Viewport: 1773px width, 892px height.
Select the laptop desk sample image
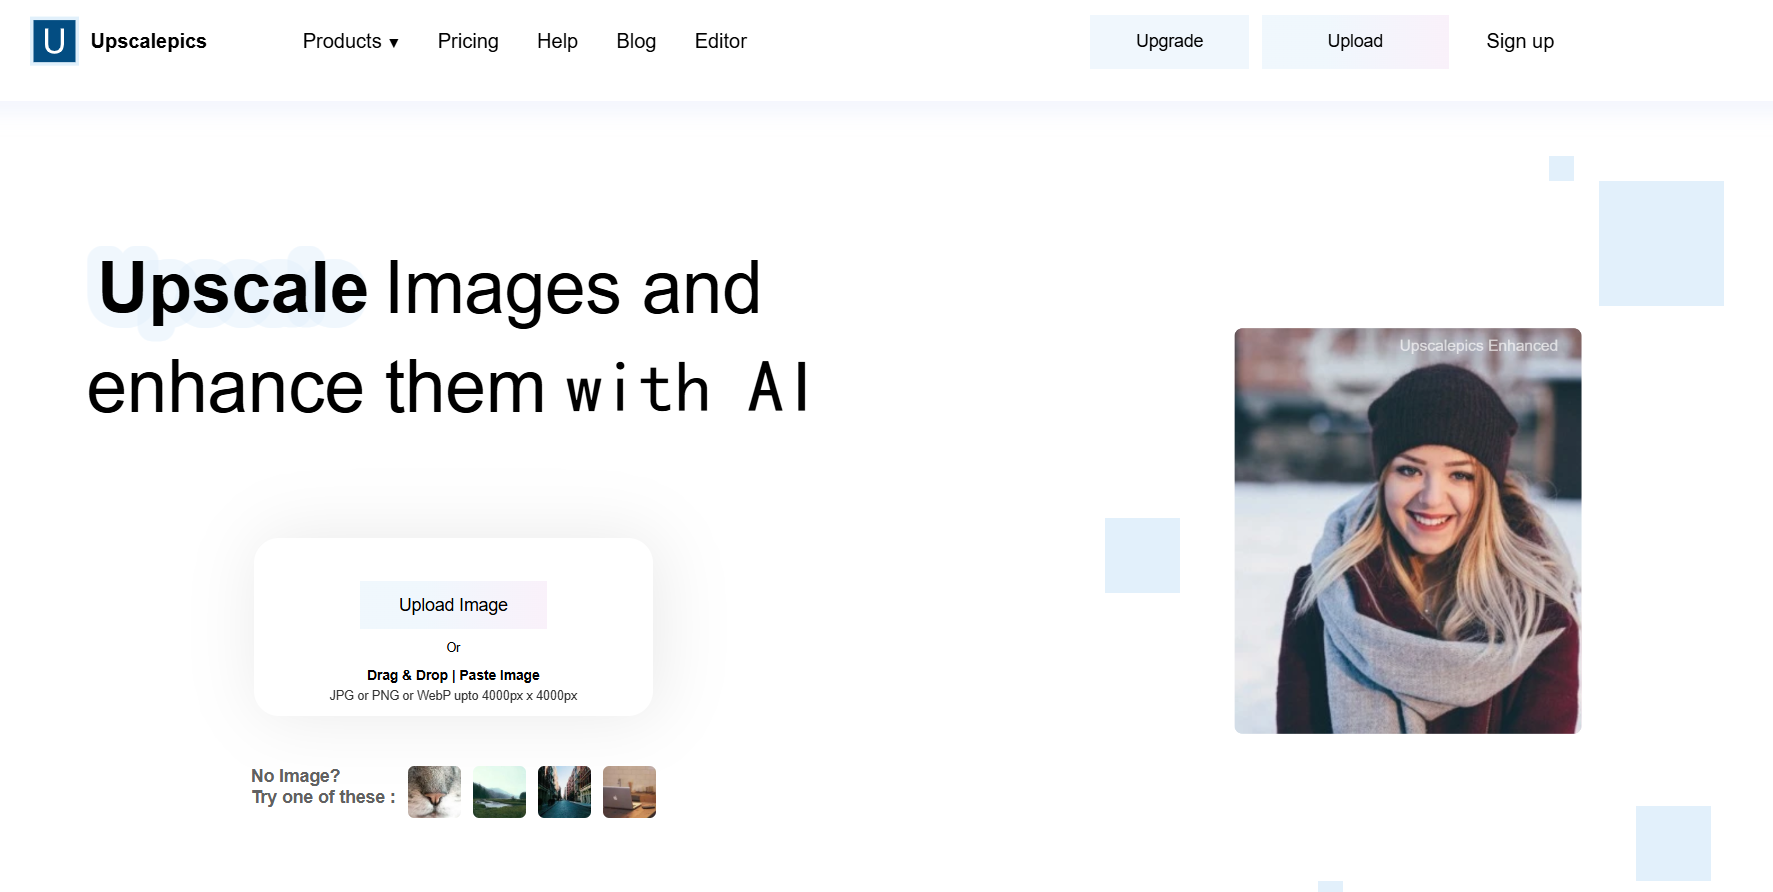point(629,792)
